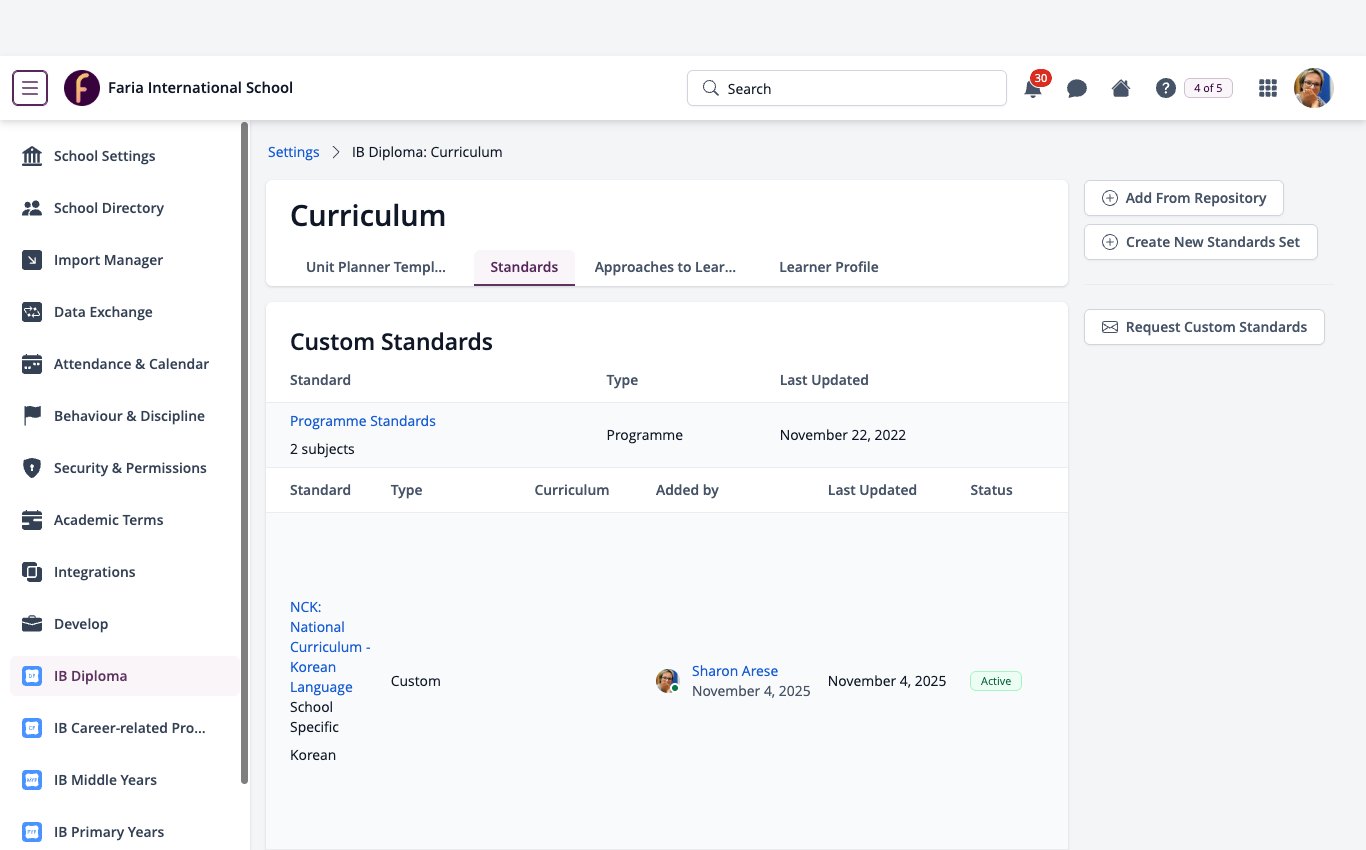The image size is (1366, 850).
Task: Go to the home icon
Action: [1121, 88]
